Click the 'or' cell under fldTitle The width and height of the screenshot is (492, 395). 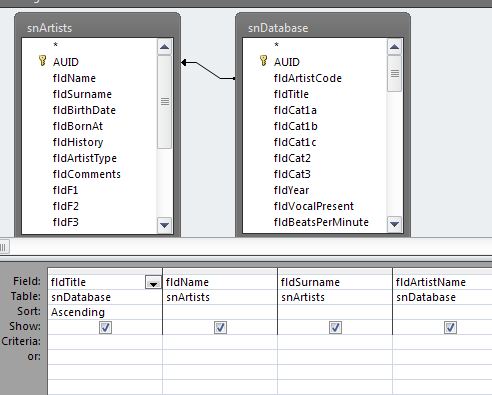(105, 357)
